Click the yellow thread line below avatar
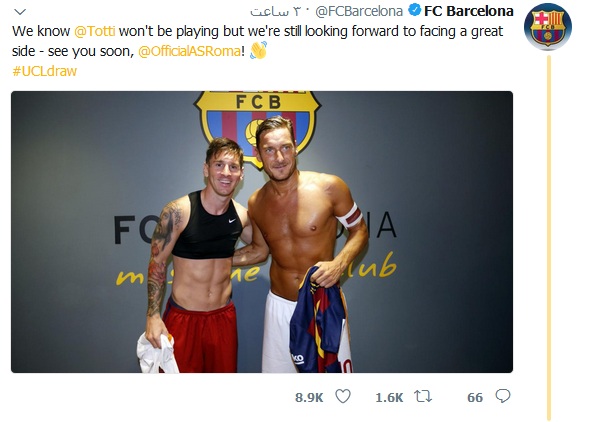This screenshot has height=422, width=600. pos(549,237)
